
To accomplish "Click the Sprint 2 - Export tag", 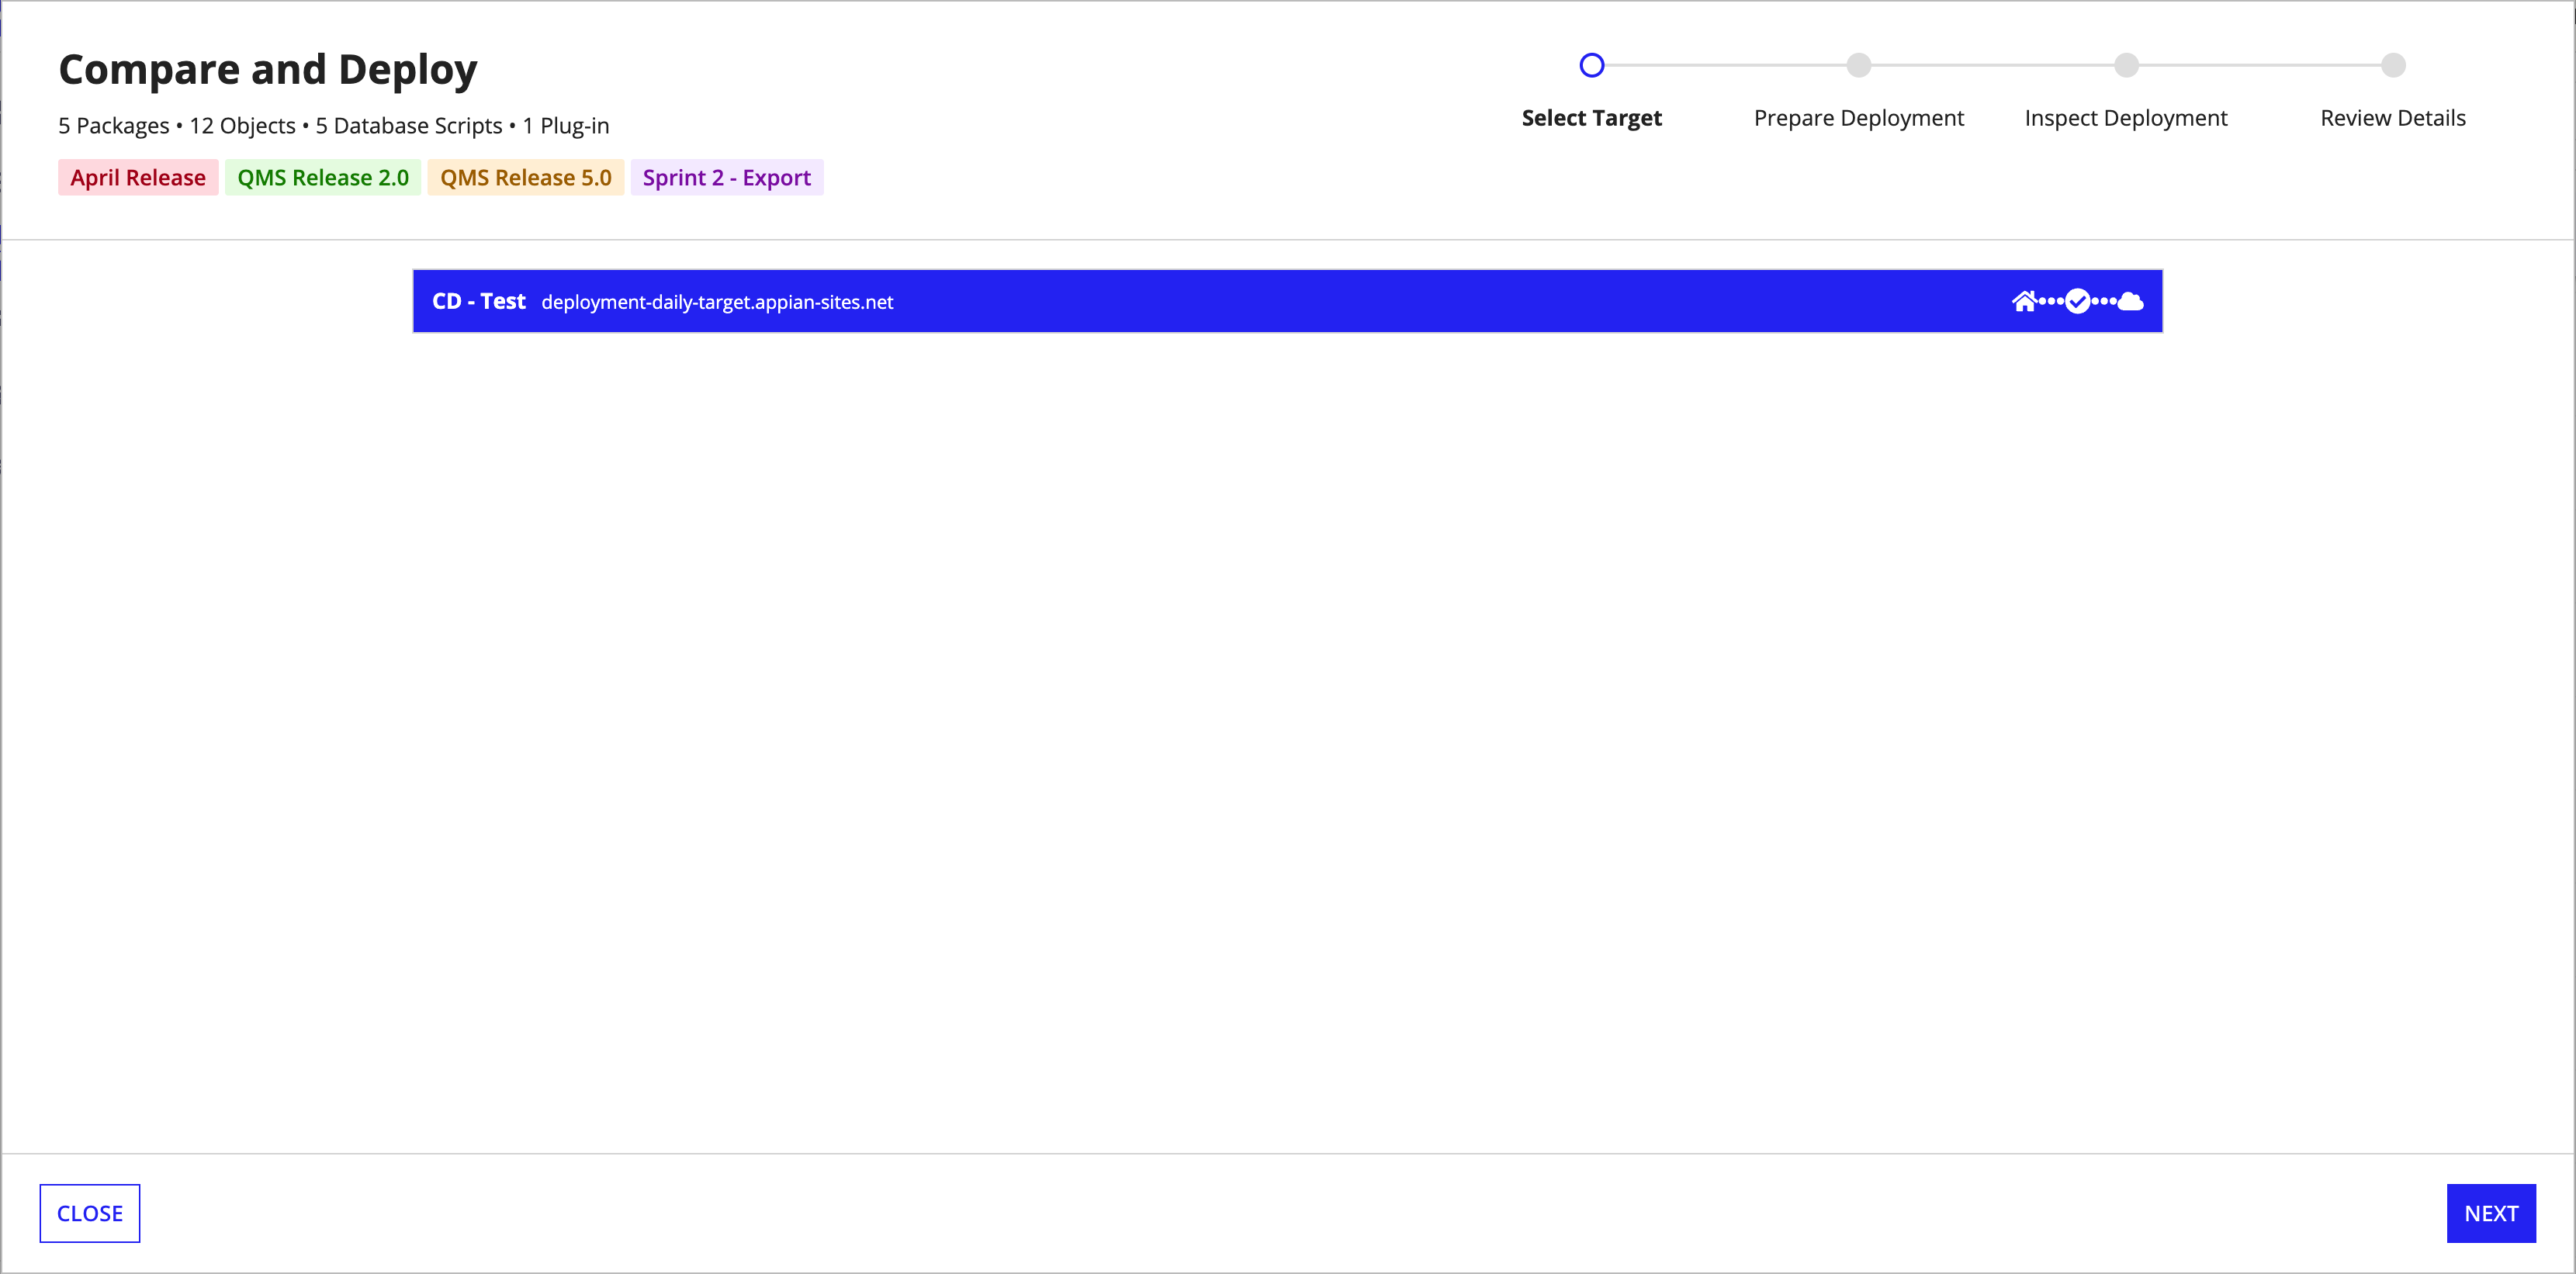I will 727,178.
